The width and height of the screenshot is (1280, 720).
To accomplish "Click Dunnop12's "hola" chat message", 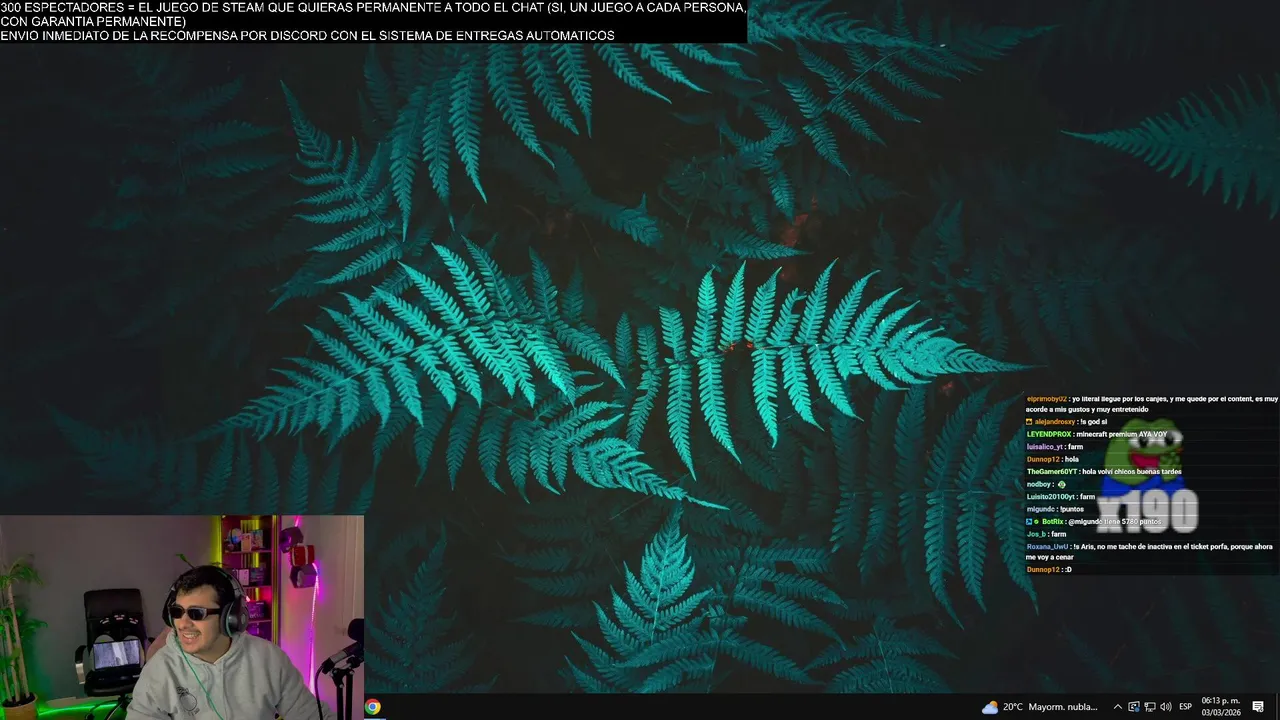I will pyautogui.click(x=1071, y=459).
